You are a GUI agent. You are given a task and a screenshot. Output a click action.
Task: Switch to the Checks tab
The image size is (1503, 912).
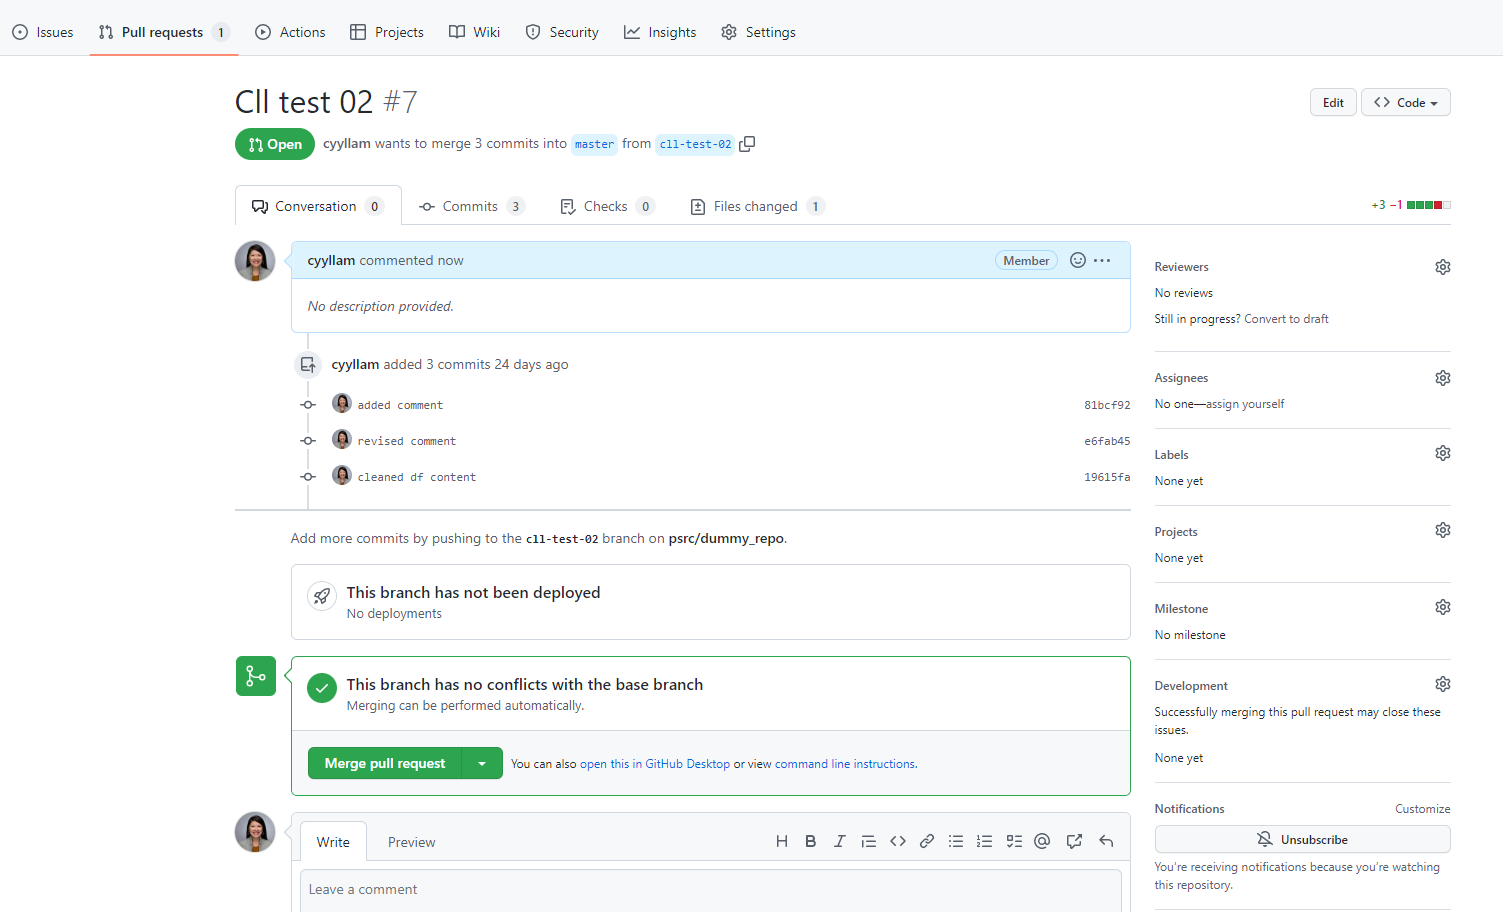coord(607,206)
